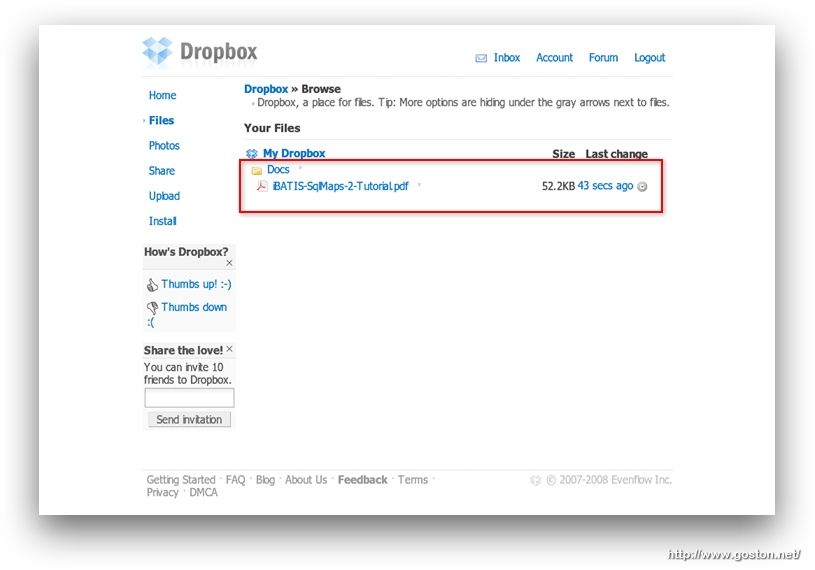Open DMCA footer link
Viewport: 815px width, 570px height.
[203, 493]
